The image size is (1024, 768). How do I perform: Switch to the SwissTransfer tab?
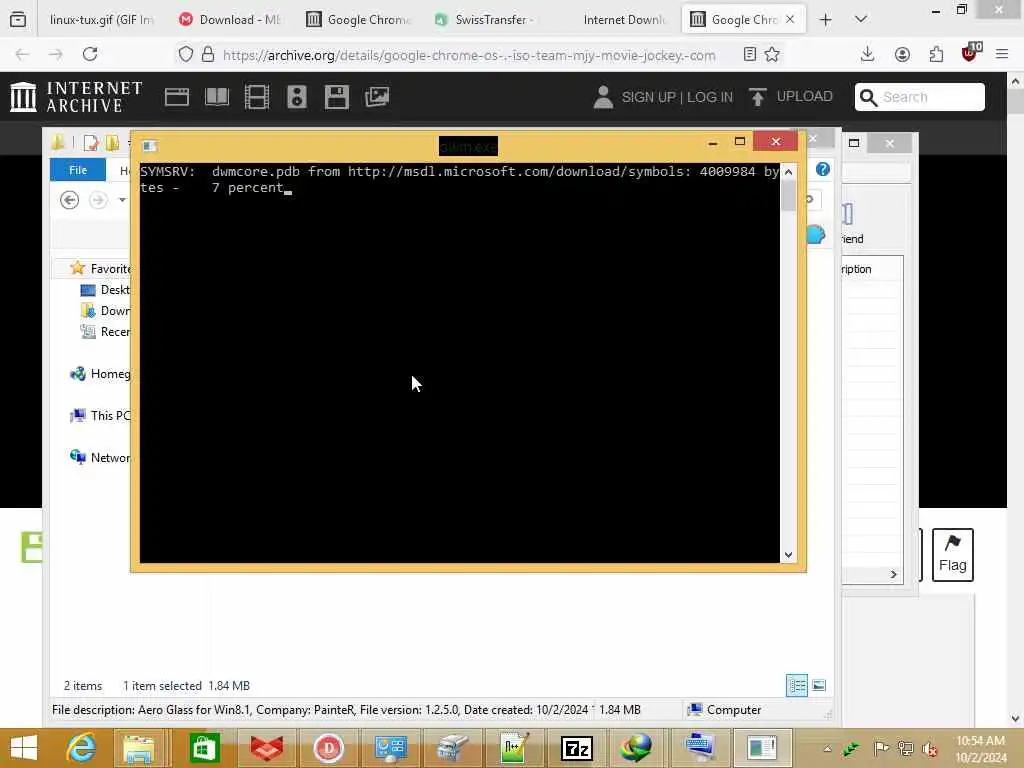485,20
